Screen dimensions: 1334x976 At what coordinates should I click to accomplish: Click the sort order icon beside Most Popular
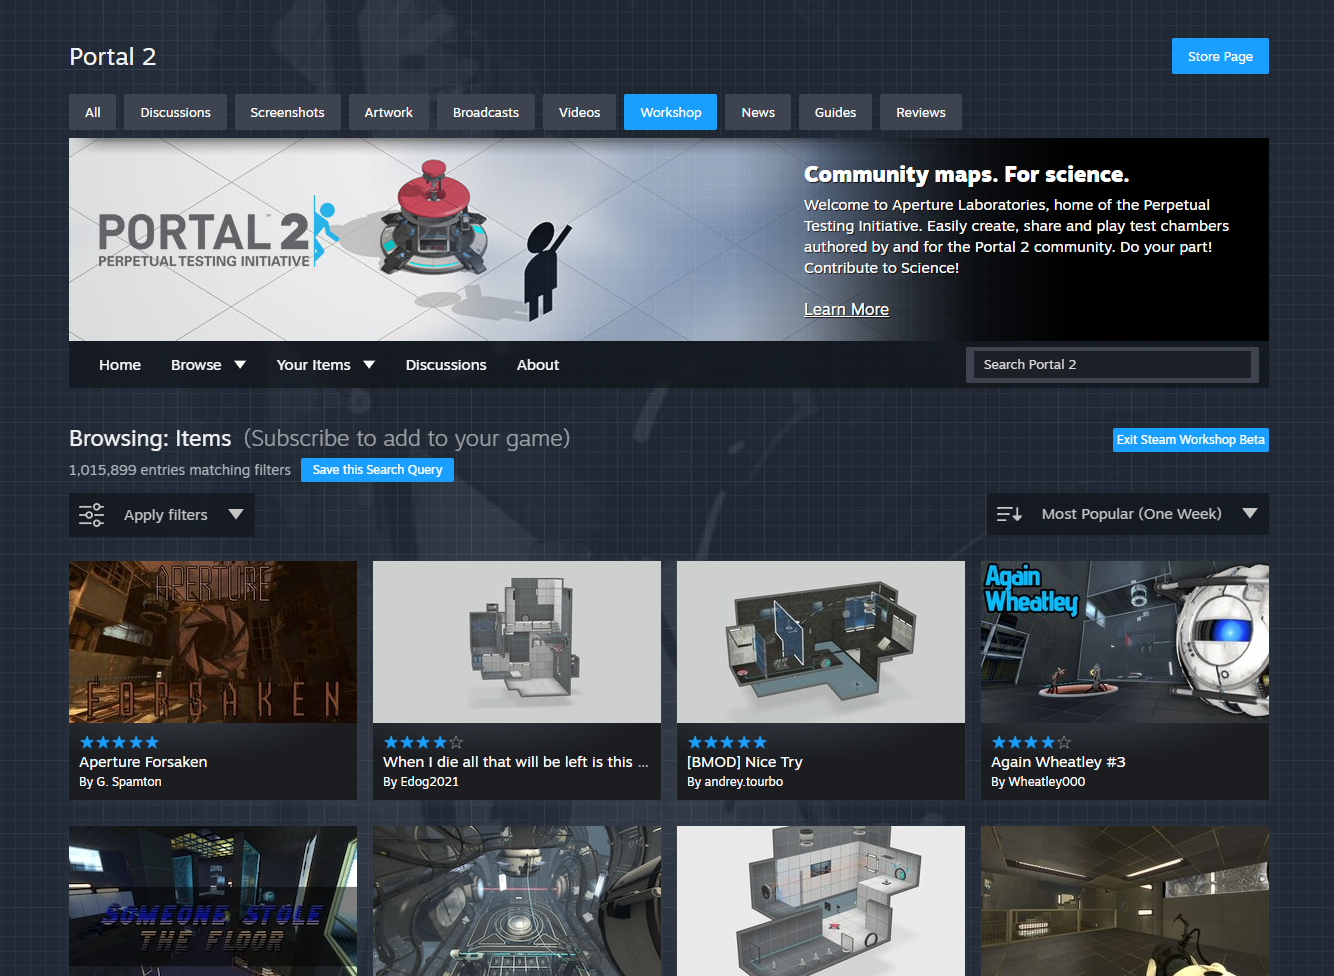[x=1008, y=514]
